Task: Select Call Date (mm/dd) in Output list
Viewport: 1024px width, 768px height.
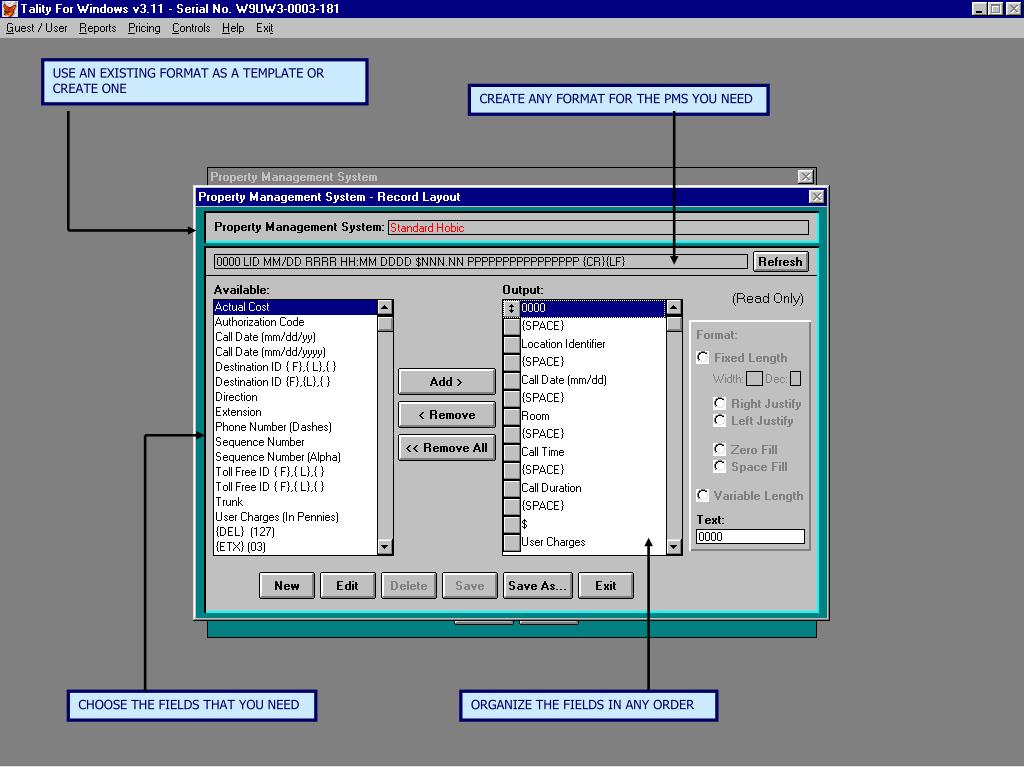Action: 592,380
